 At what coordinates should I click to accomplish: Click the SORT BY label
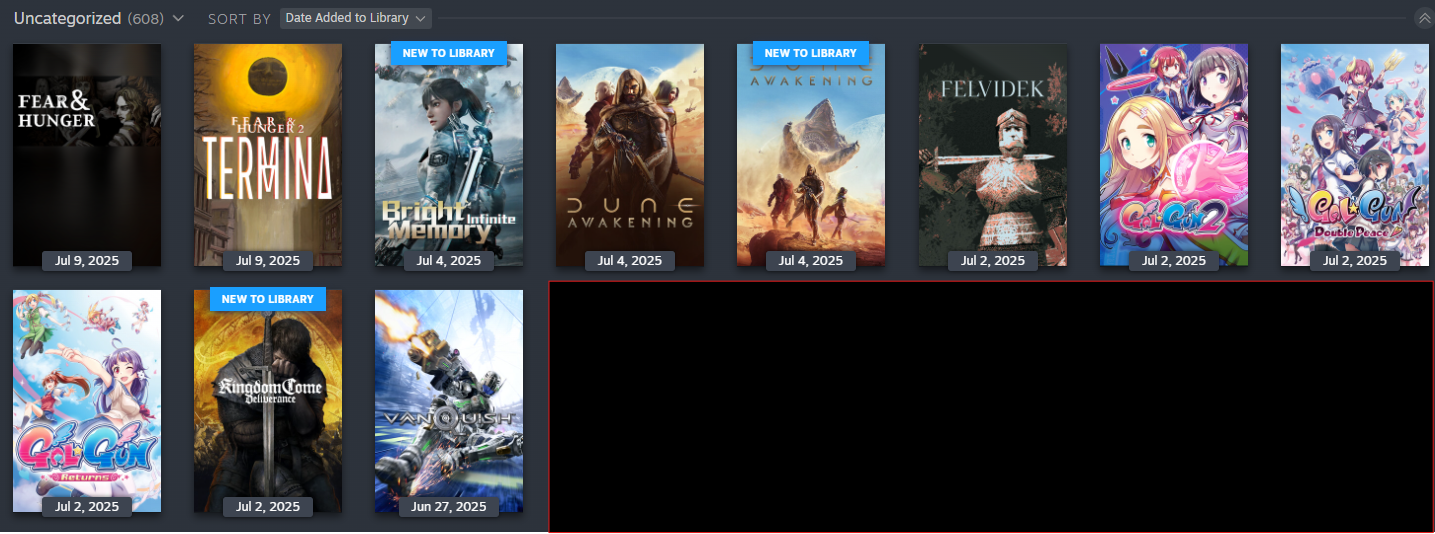[239, 19]
